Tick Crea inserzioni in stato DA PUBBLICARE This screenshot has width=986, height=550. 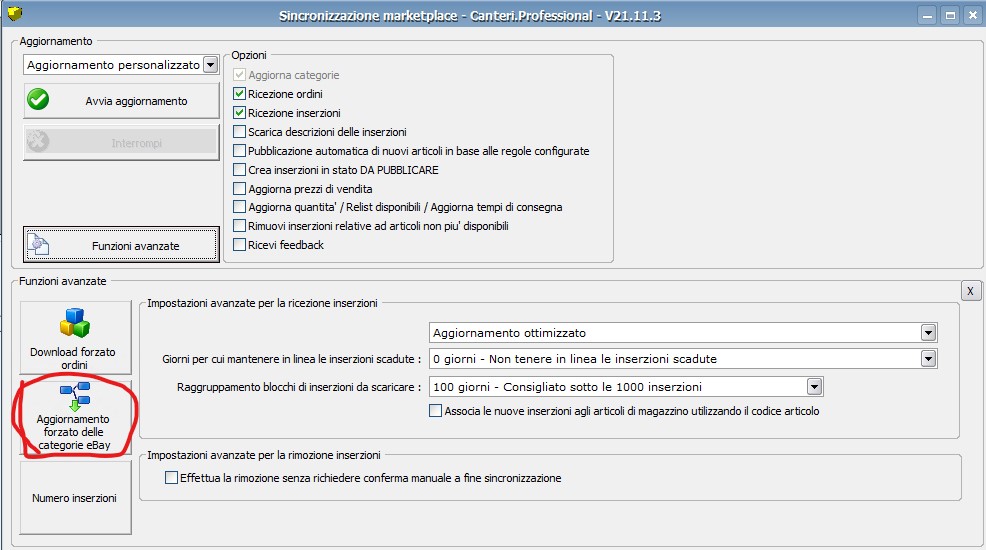(x=239, y=169)
